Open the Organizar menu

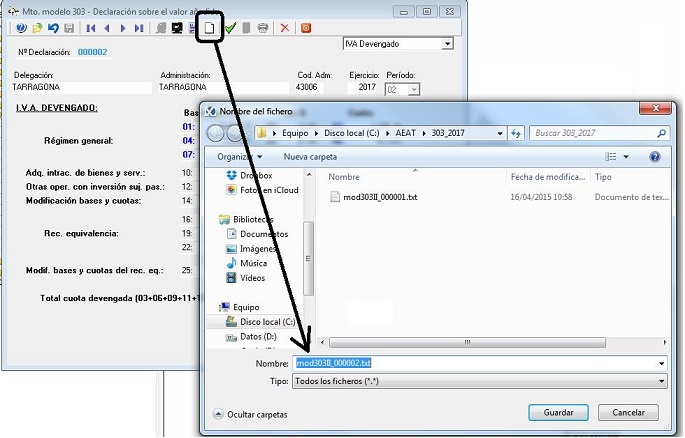(239, 157)
